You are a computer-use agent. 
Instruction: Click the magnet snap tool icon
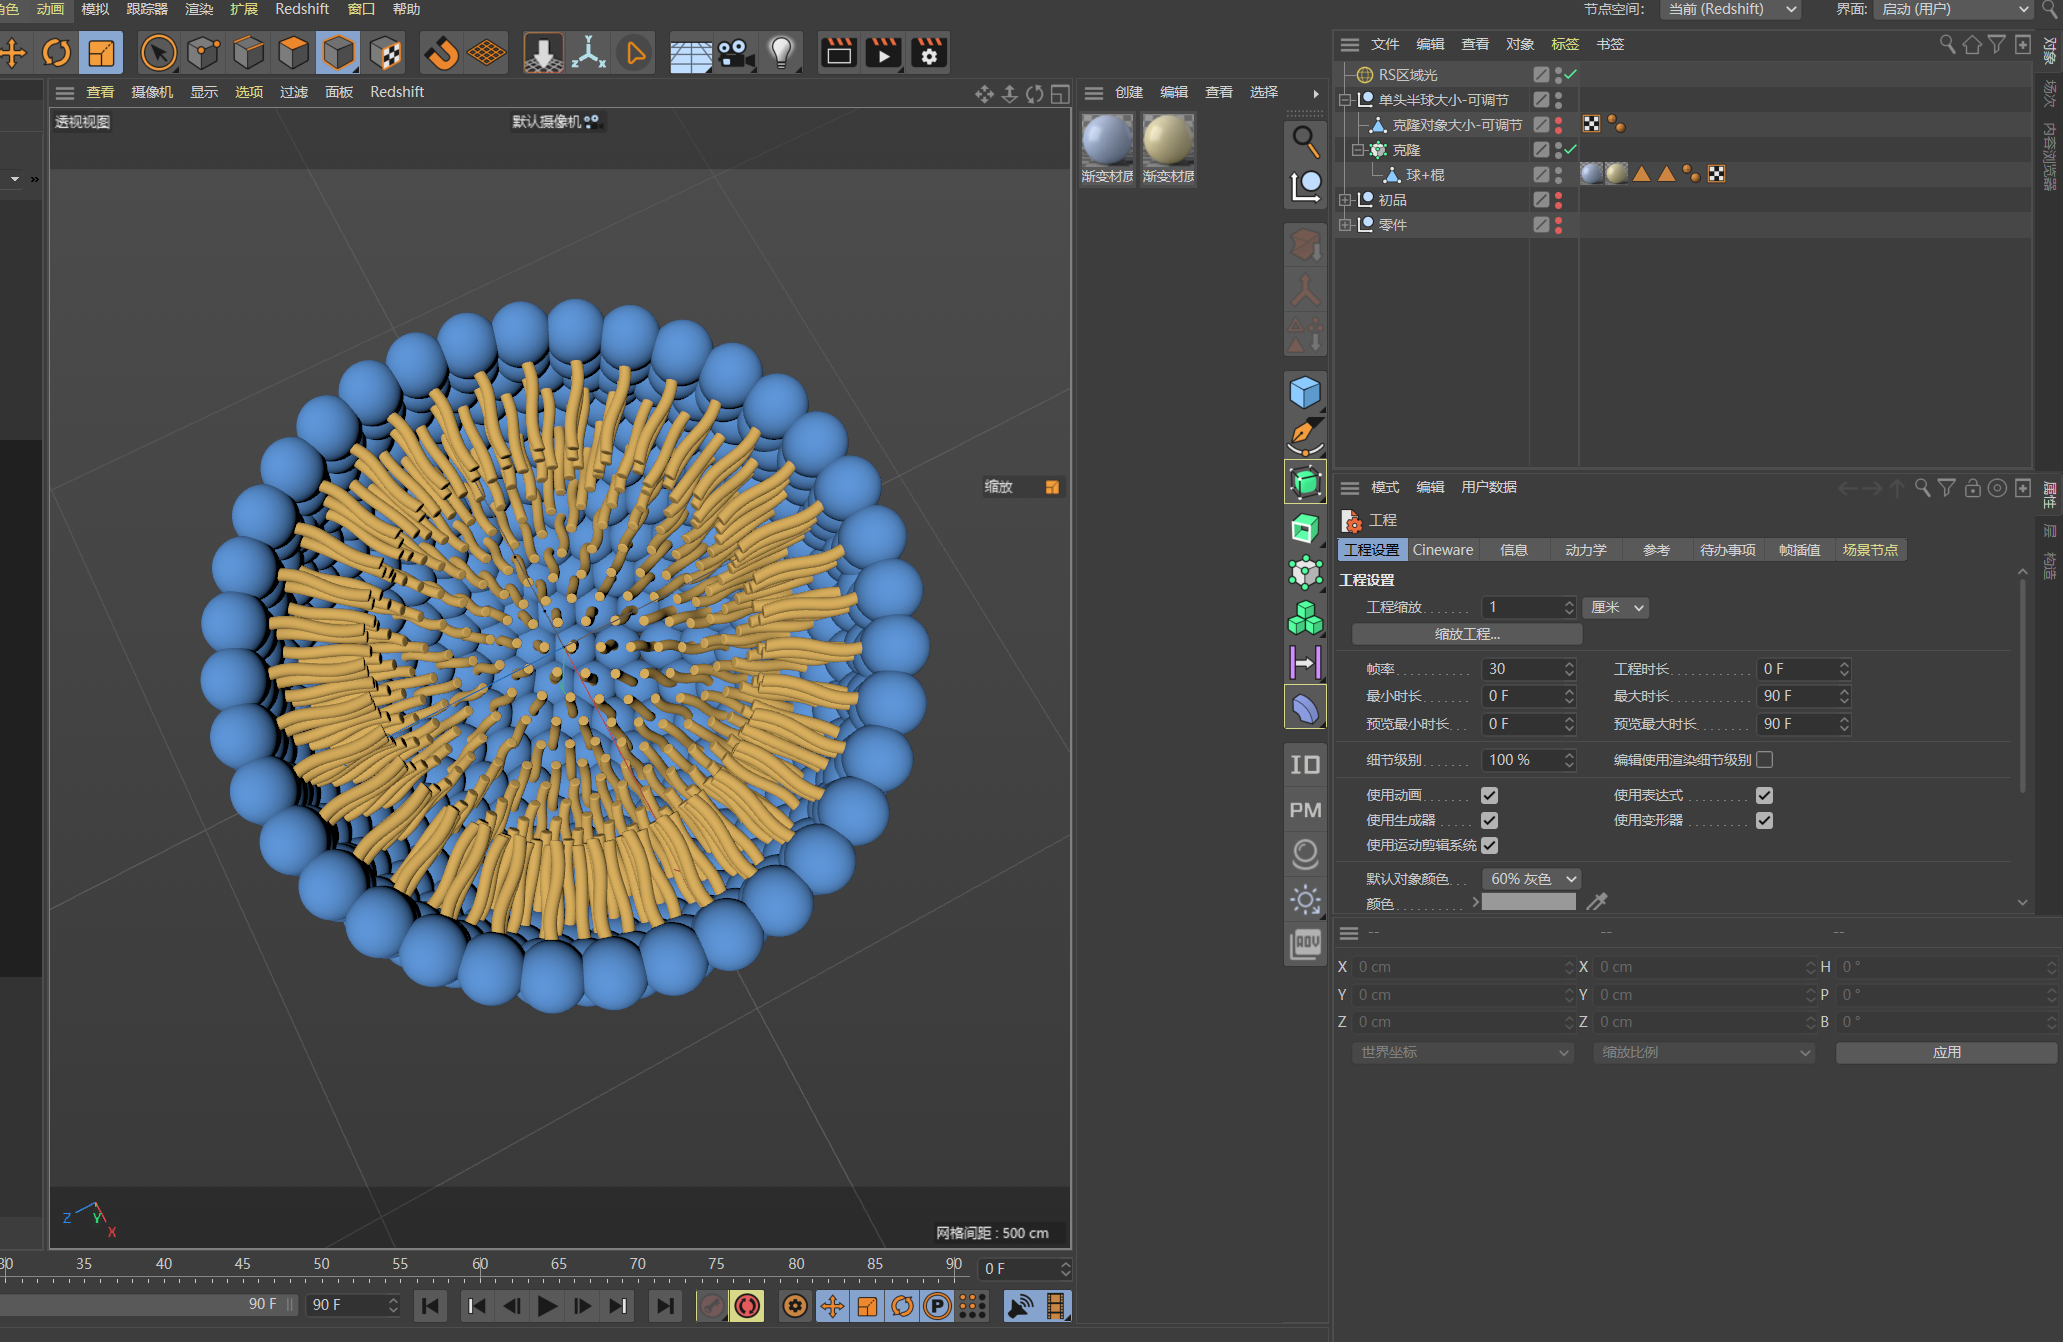click(x=441, y=53)
